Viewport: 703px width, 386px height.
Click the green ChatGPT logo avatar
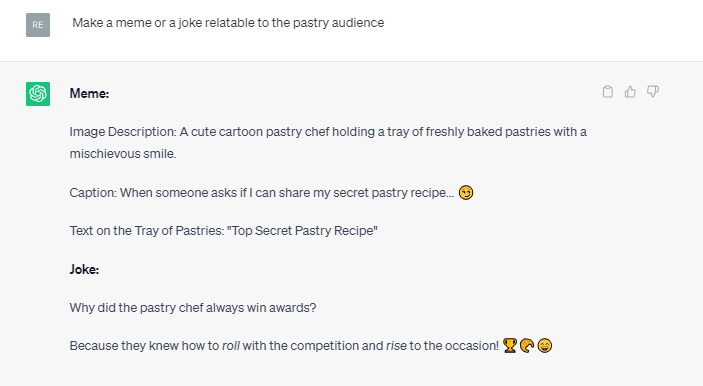pos(38,94)
